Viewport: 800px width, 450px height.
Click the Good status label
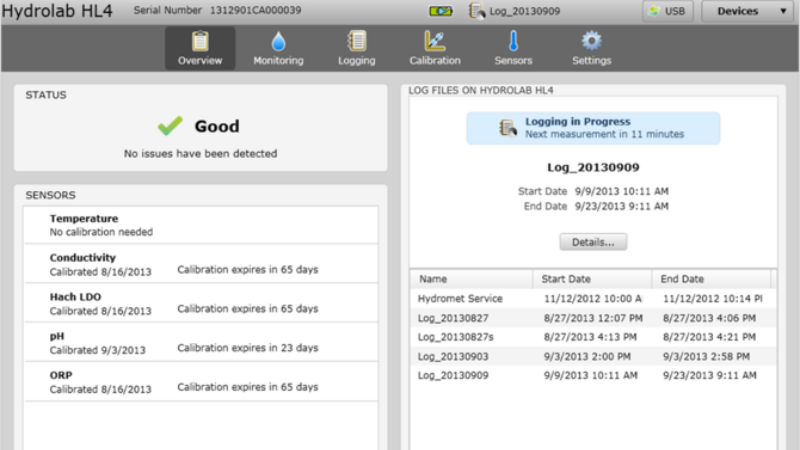217,126
